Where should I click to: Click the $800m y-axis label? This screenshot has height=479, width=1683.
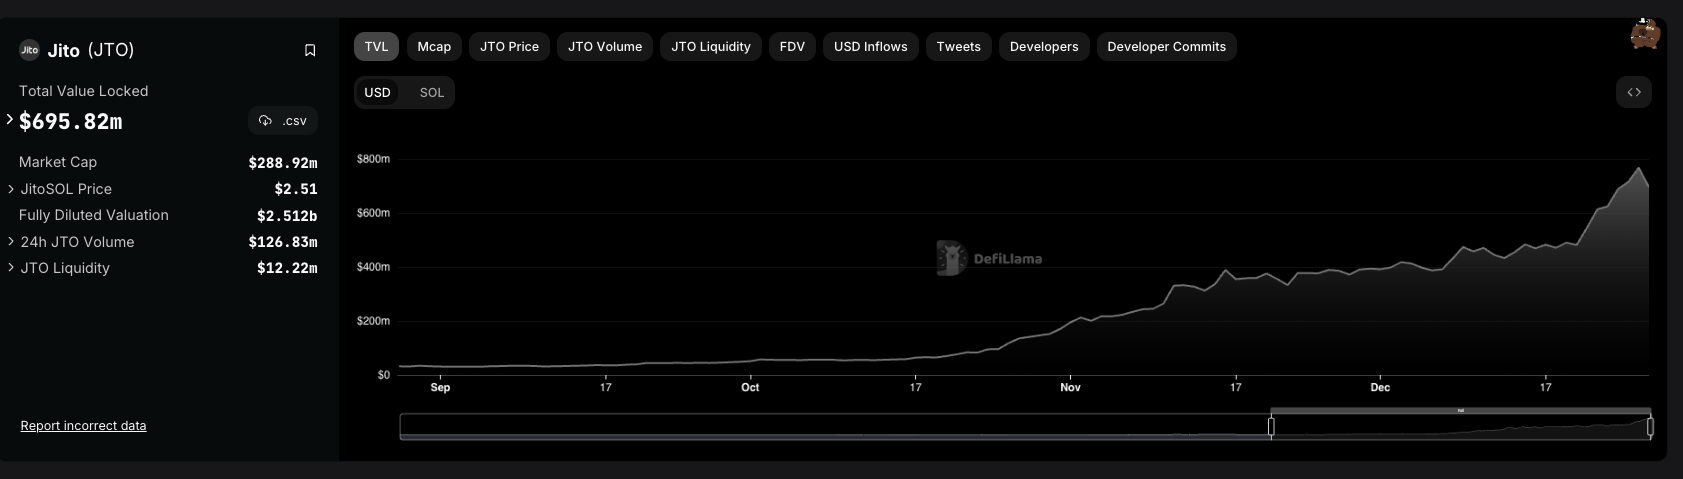(x=373, y=159)
